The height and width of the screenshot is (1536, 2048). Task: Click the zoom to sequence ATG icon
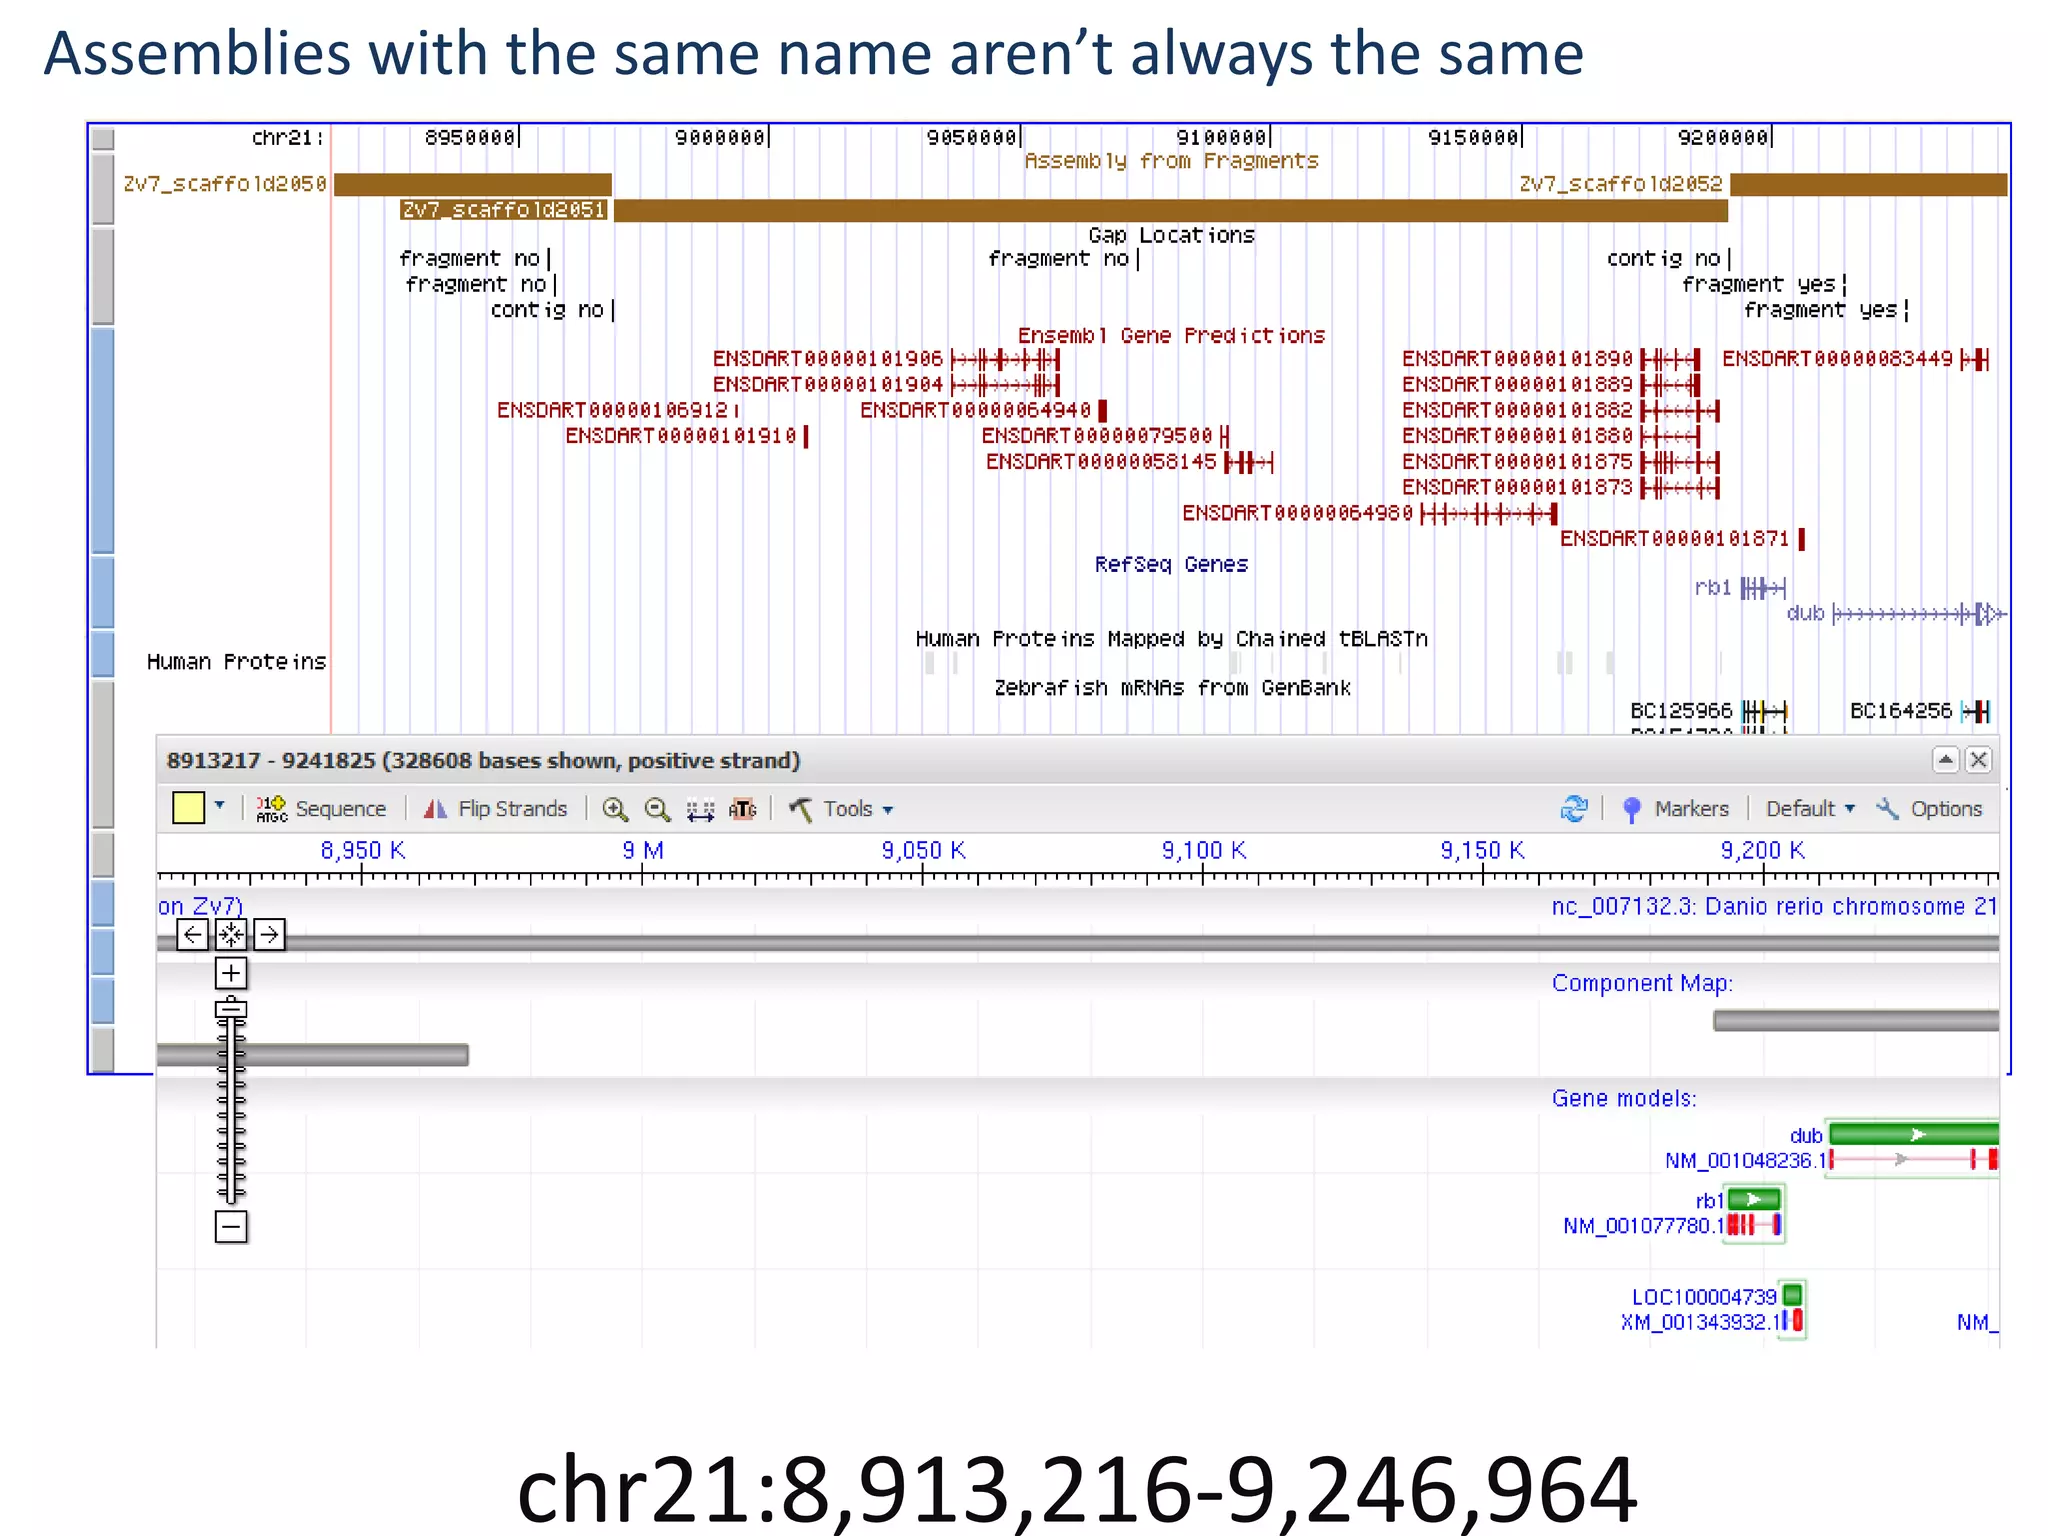click(743, 809)
